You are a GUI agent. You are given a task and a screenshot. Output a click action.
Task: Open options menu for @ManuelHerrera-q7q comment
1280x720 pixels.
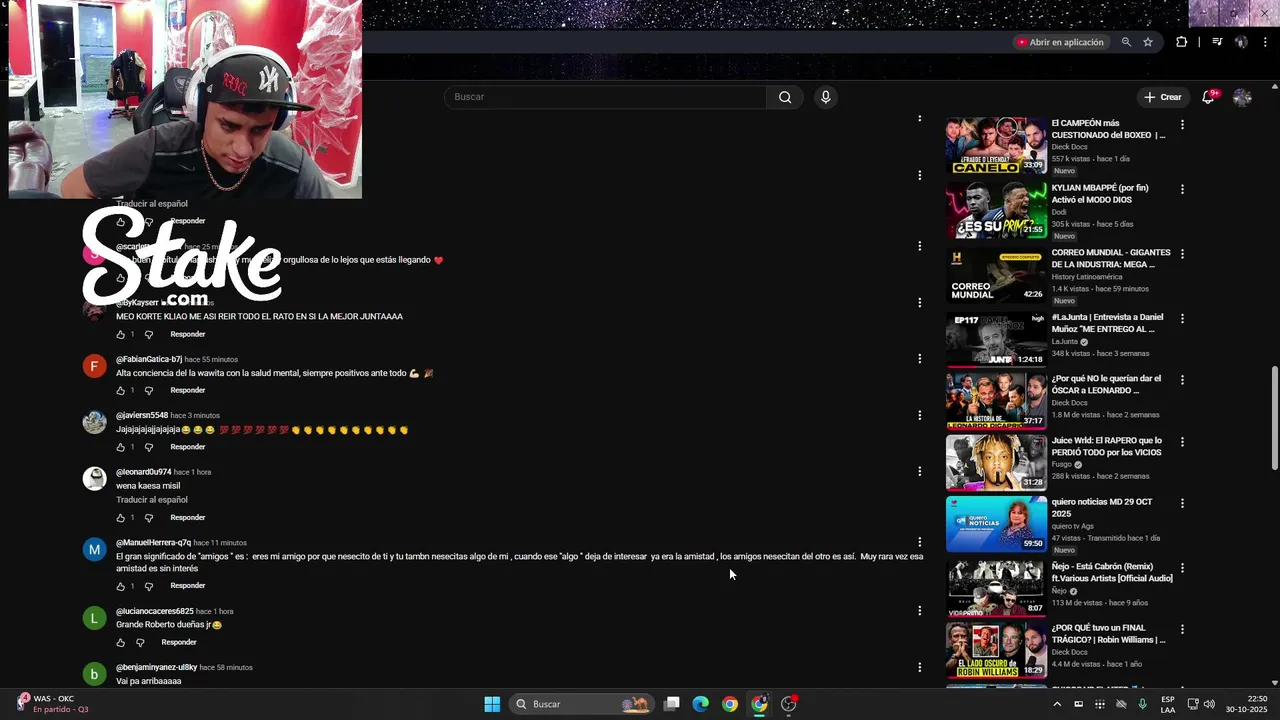pos(920,542)
